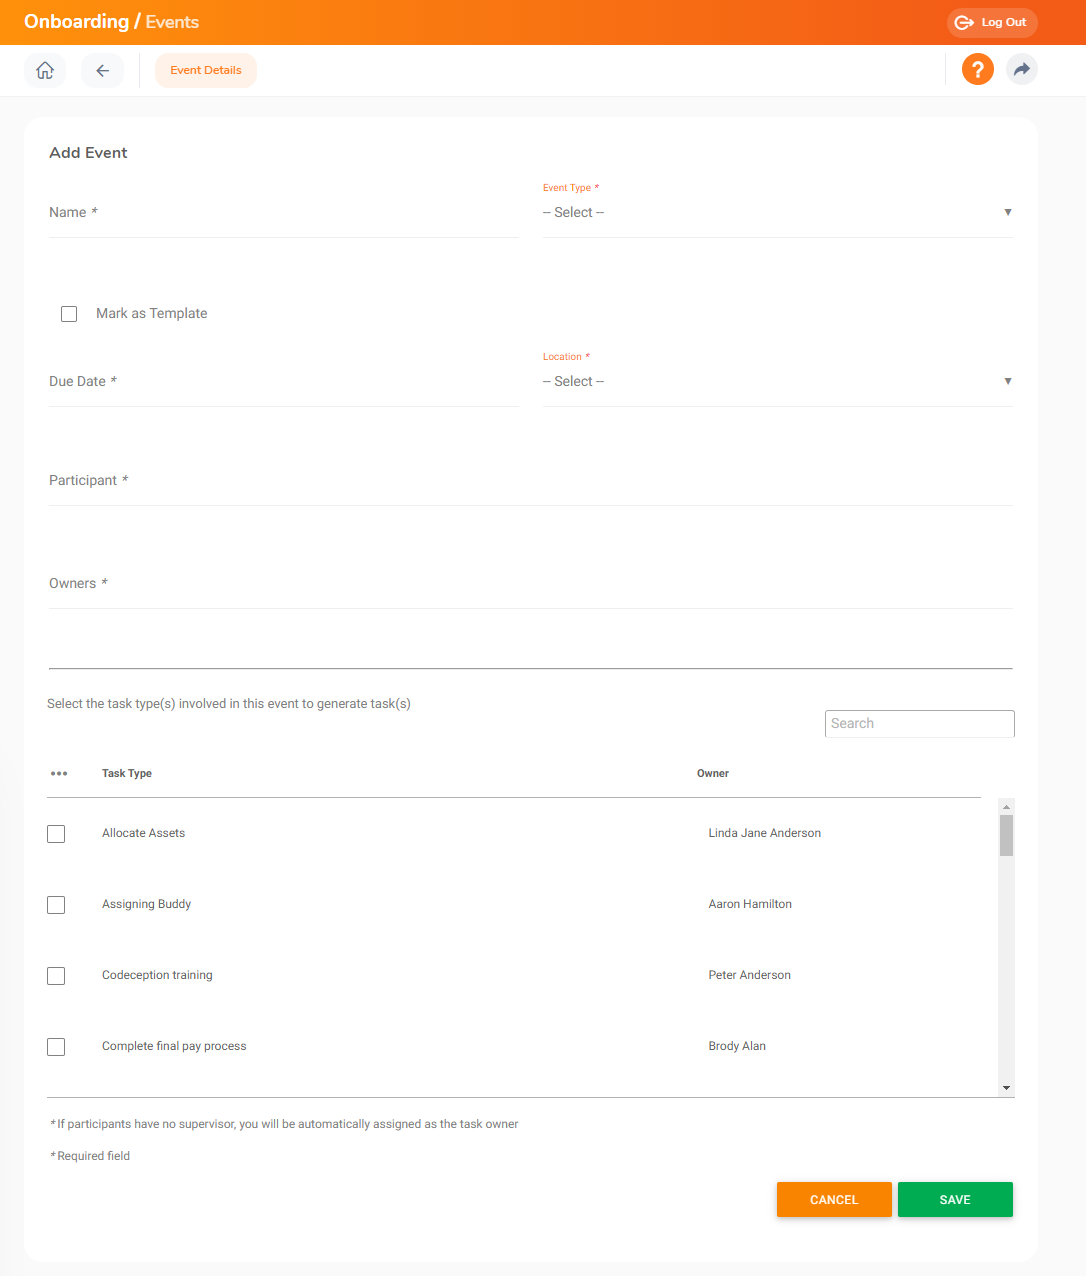The width and height of the screenshot is (1086, 1276).
Task: Click the share/forward arrow icon
Action: pyautogui.click(x=1022, y=69)
